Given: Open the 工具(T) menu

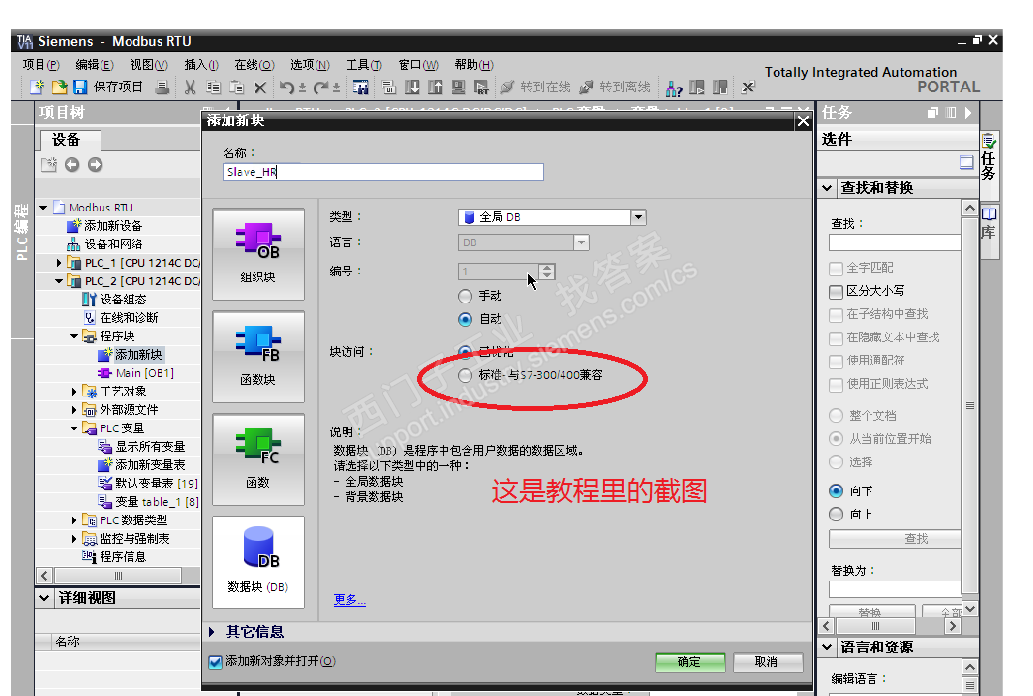Looking at the screenshot, I should coord(364,65).
